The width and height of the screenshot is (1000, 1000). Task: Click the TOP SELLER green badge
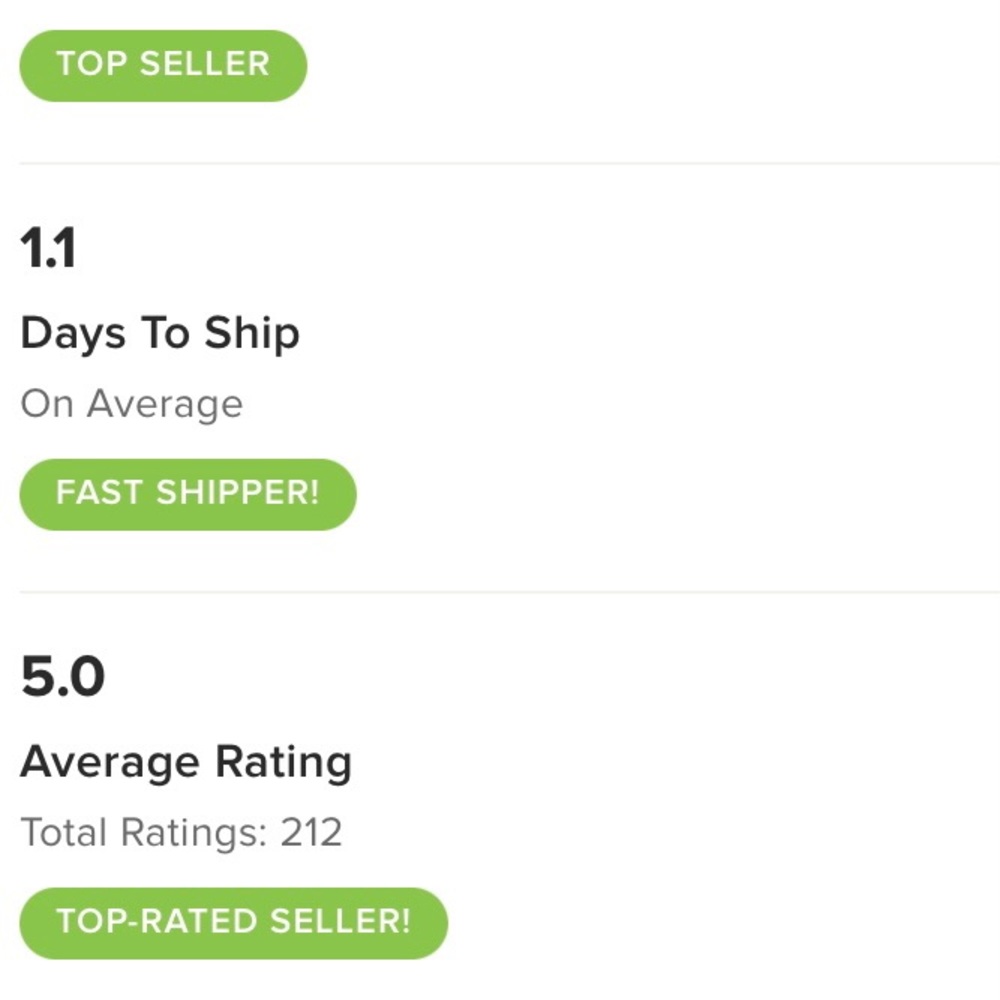pos(163,65)
